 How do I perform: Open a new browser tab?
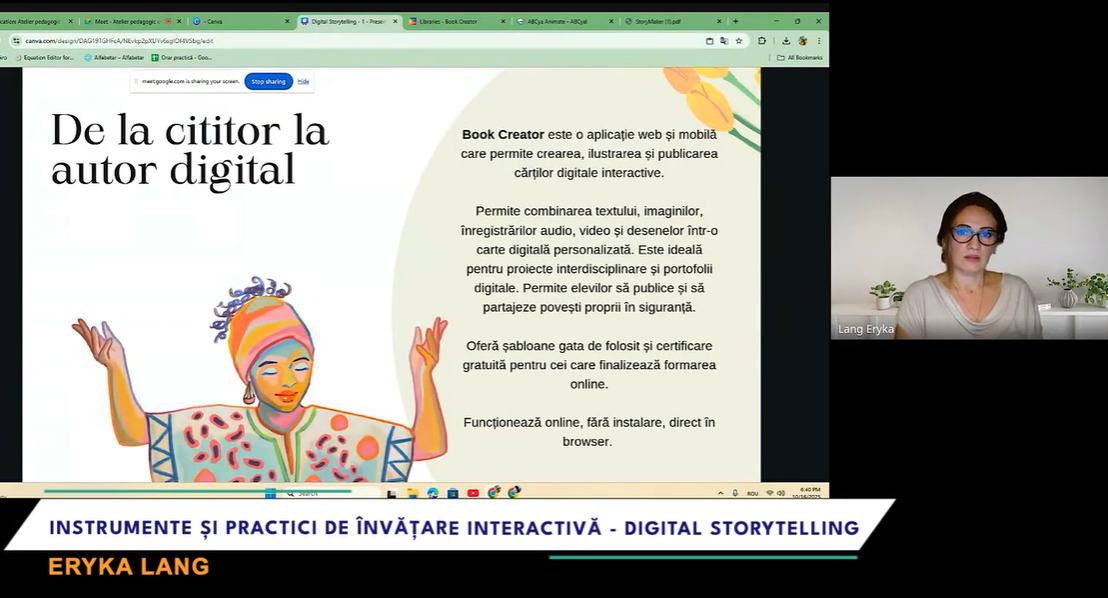click(736, 21)
